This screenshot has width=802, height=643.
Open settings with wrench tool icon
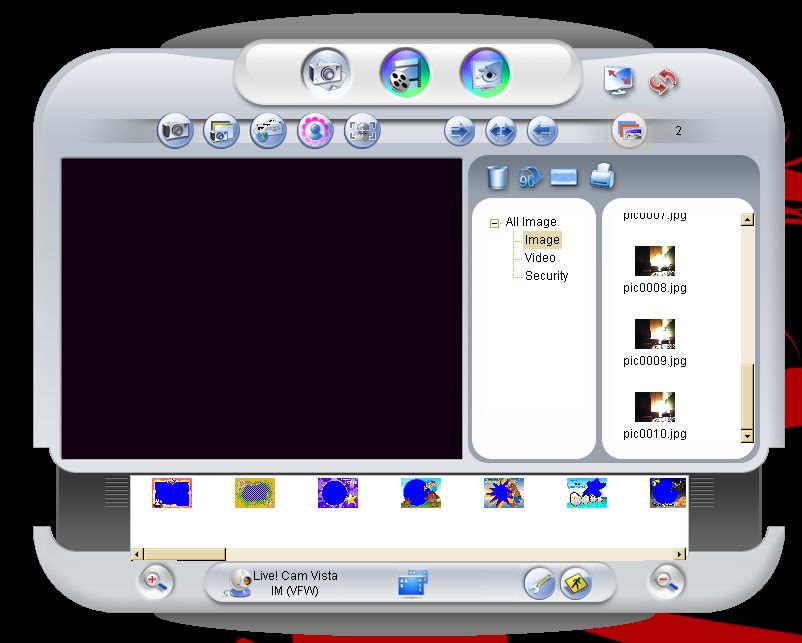pyautogui.click(x=540, y=583)
